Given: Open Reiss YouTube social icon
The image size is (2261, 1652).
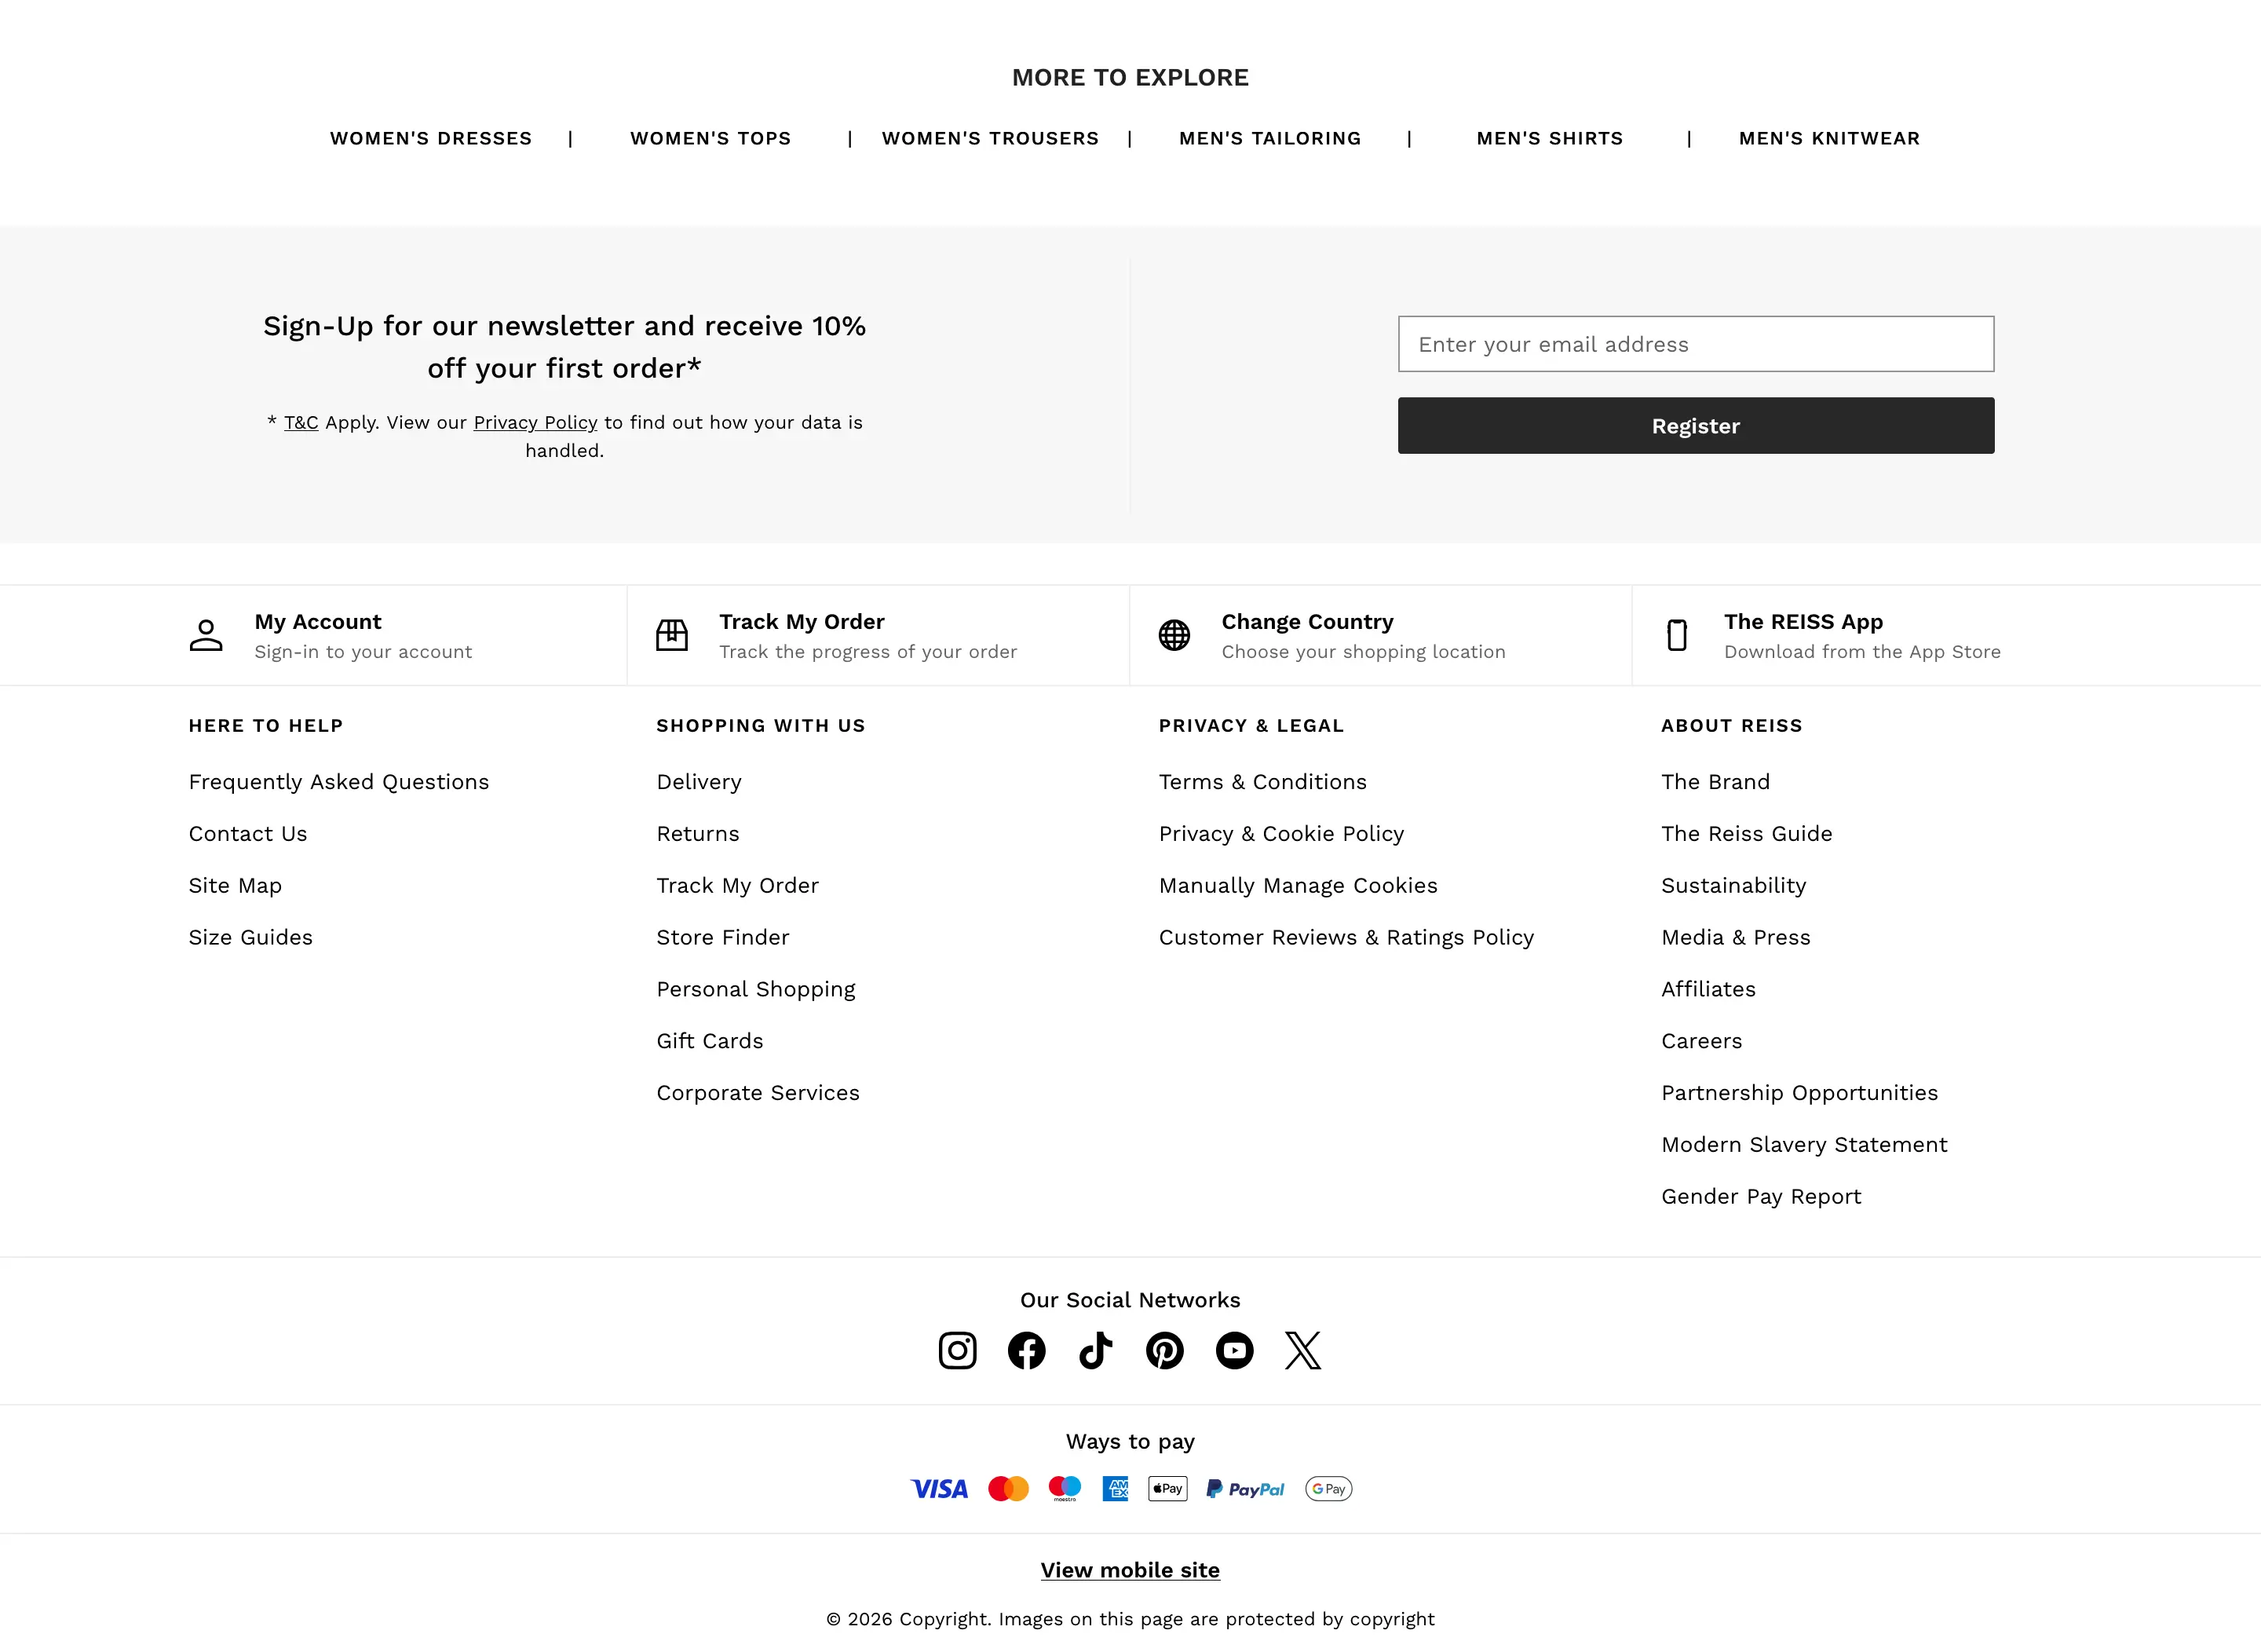Looking at the screenshot, I should tap(1234, 1350).
